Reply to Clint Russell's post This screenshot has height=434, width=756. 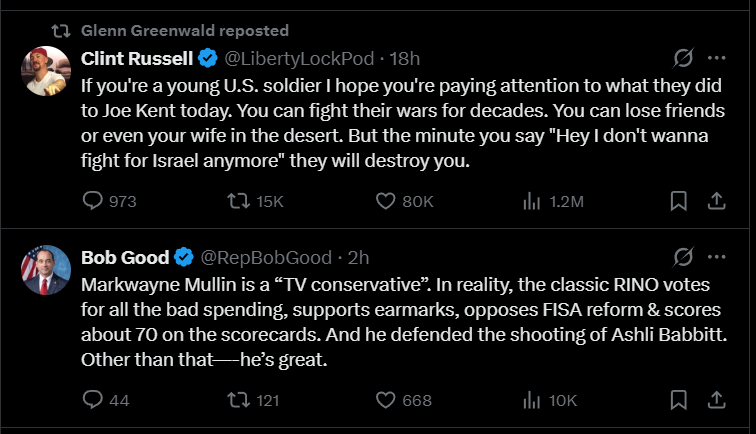point(93,201)
